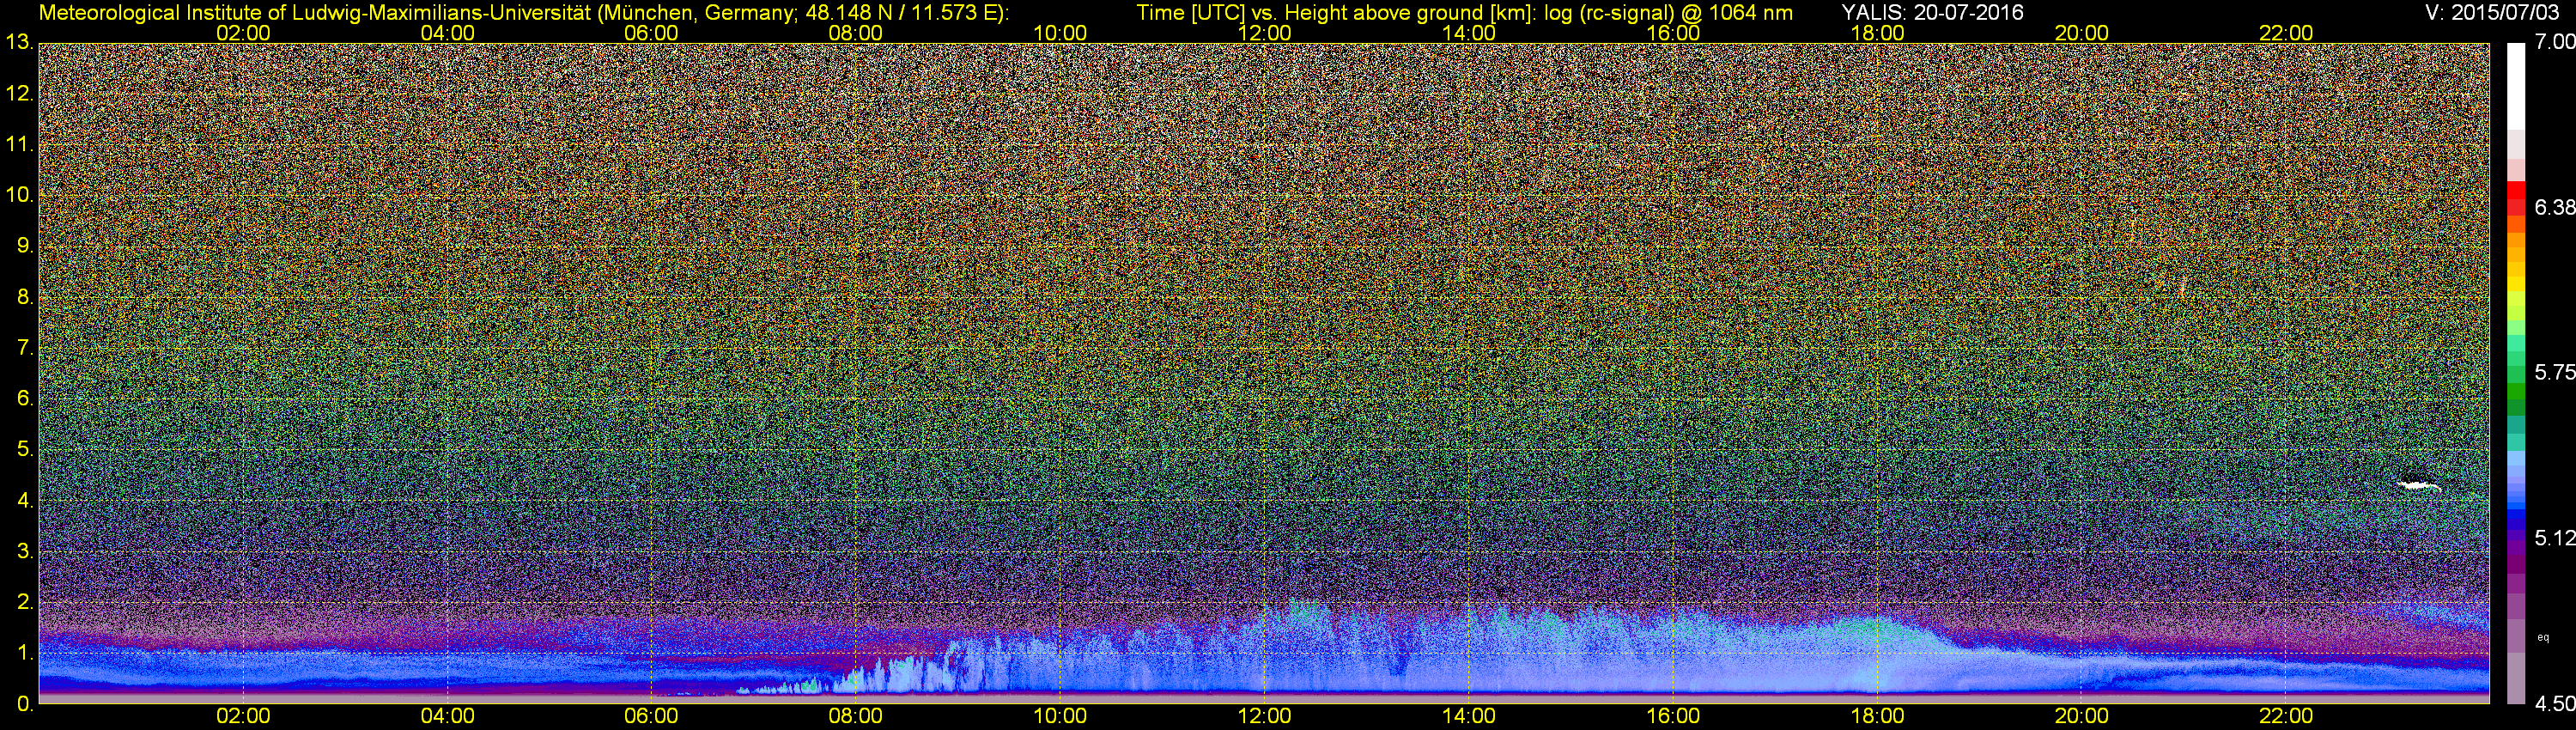Click the 12 km height axis label
Viewport: 2576px width, 730px height.
pyautogui.click(x=19, y=93)
